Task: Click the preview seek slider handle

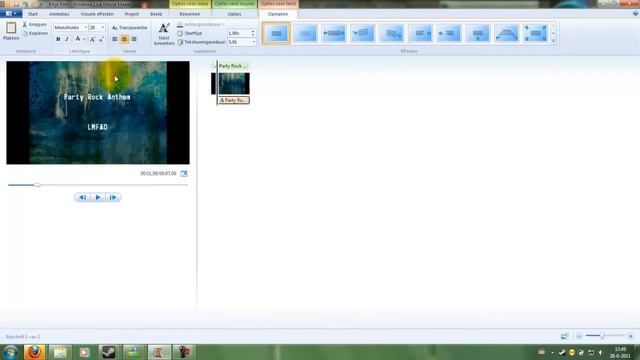Action: click(x=37, y=185)
